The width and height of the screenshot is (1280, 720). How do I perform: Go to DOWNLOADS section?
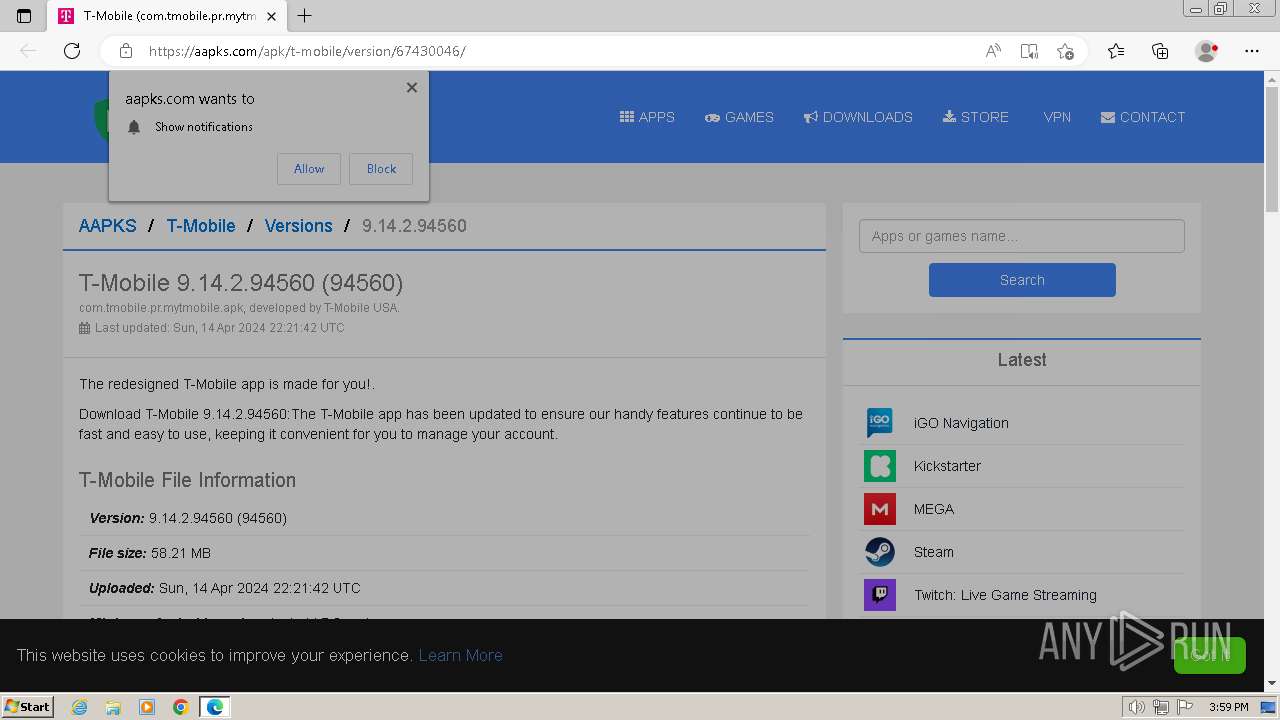(858, 117)
